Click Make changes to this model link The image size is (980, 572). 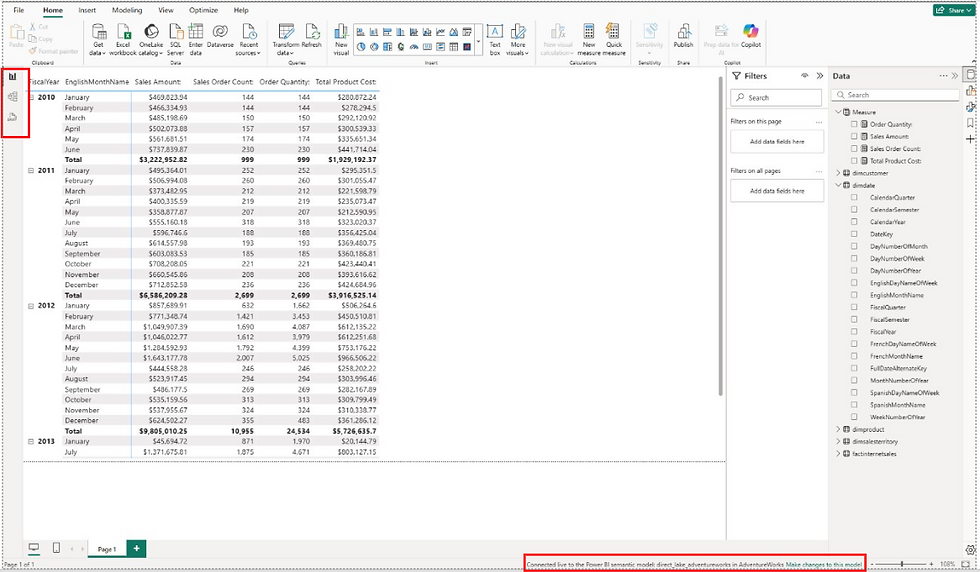click(824, 564)
